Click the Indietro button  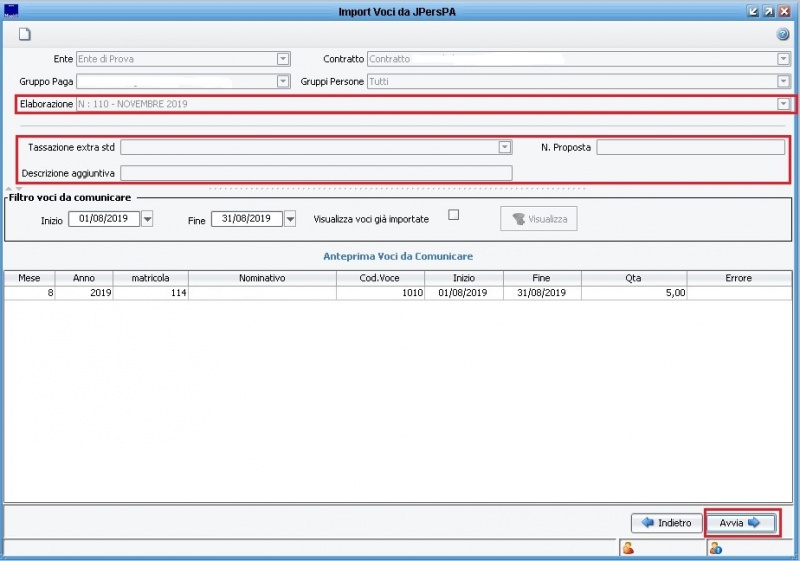[666, 523]
